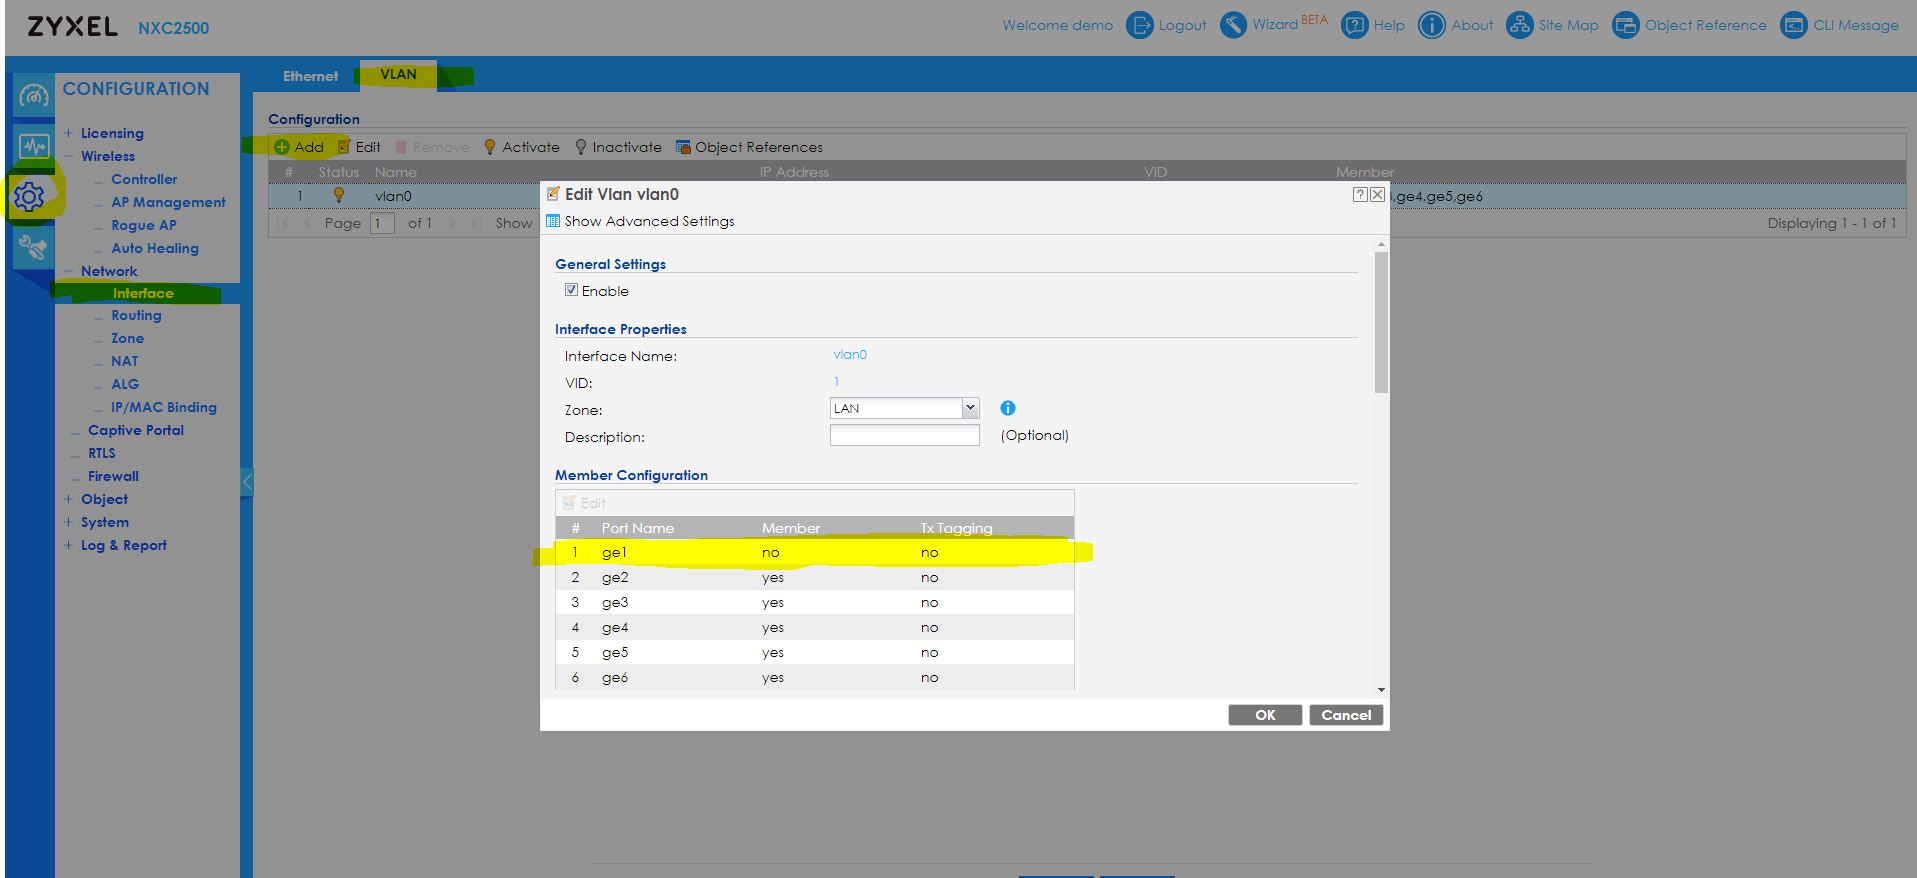This screenshot has width=1917, height=878.
Task: Expand the Object menu section
Action: coord(69,499)
